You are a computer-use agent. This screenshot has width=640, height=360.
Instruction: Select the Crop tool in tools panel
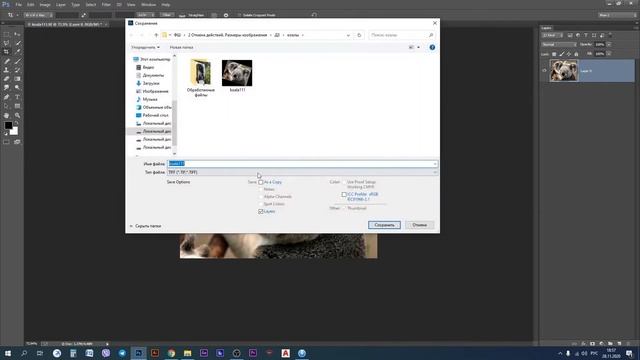pyautogui.click(x=6, y=52)
